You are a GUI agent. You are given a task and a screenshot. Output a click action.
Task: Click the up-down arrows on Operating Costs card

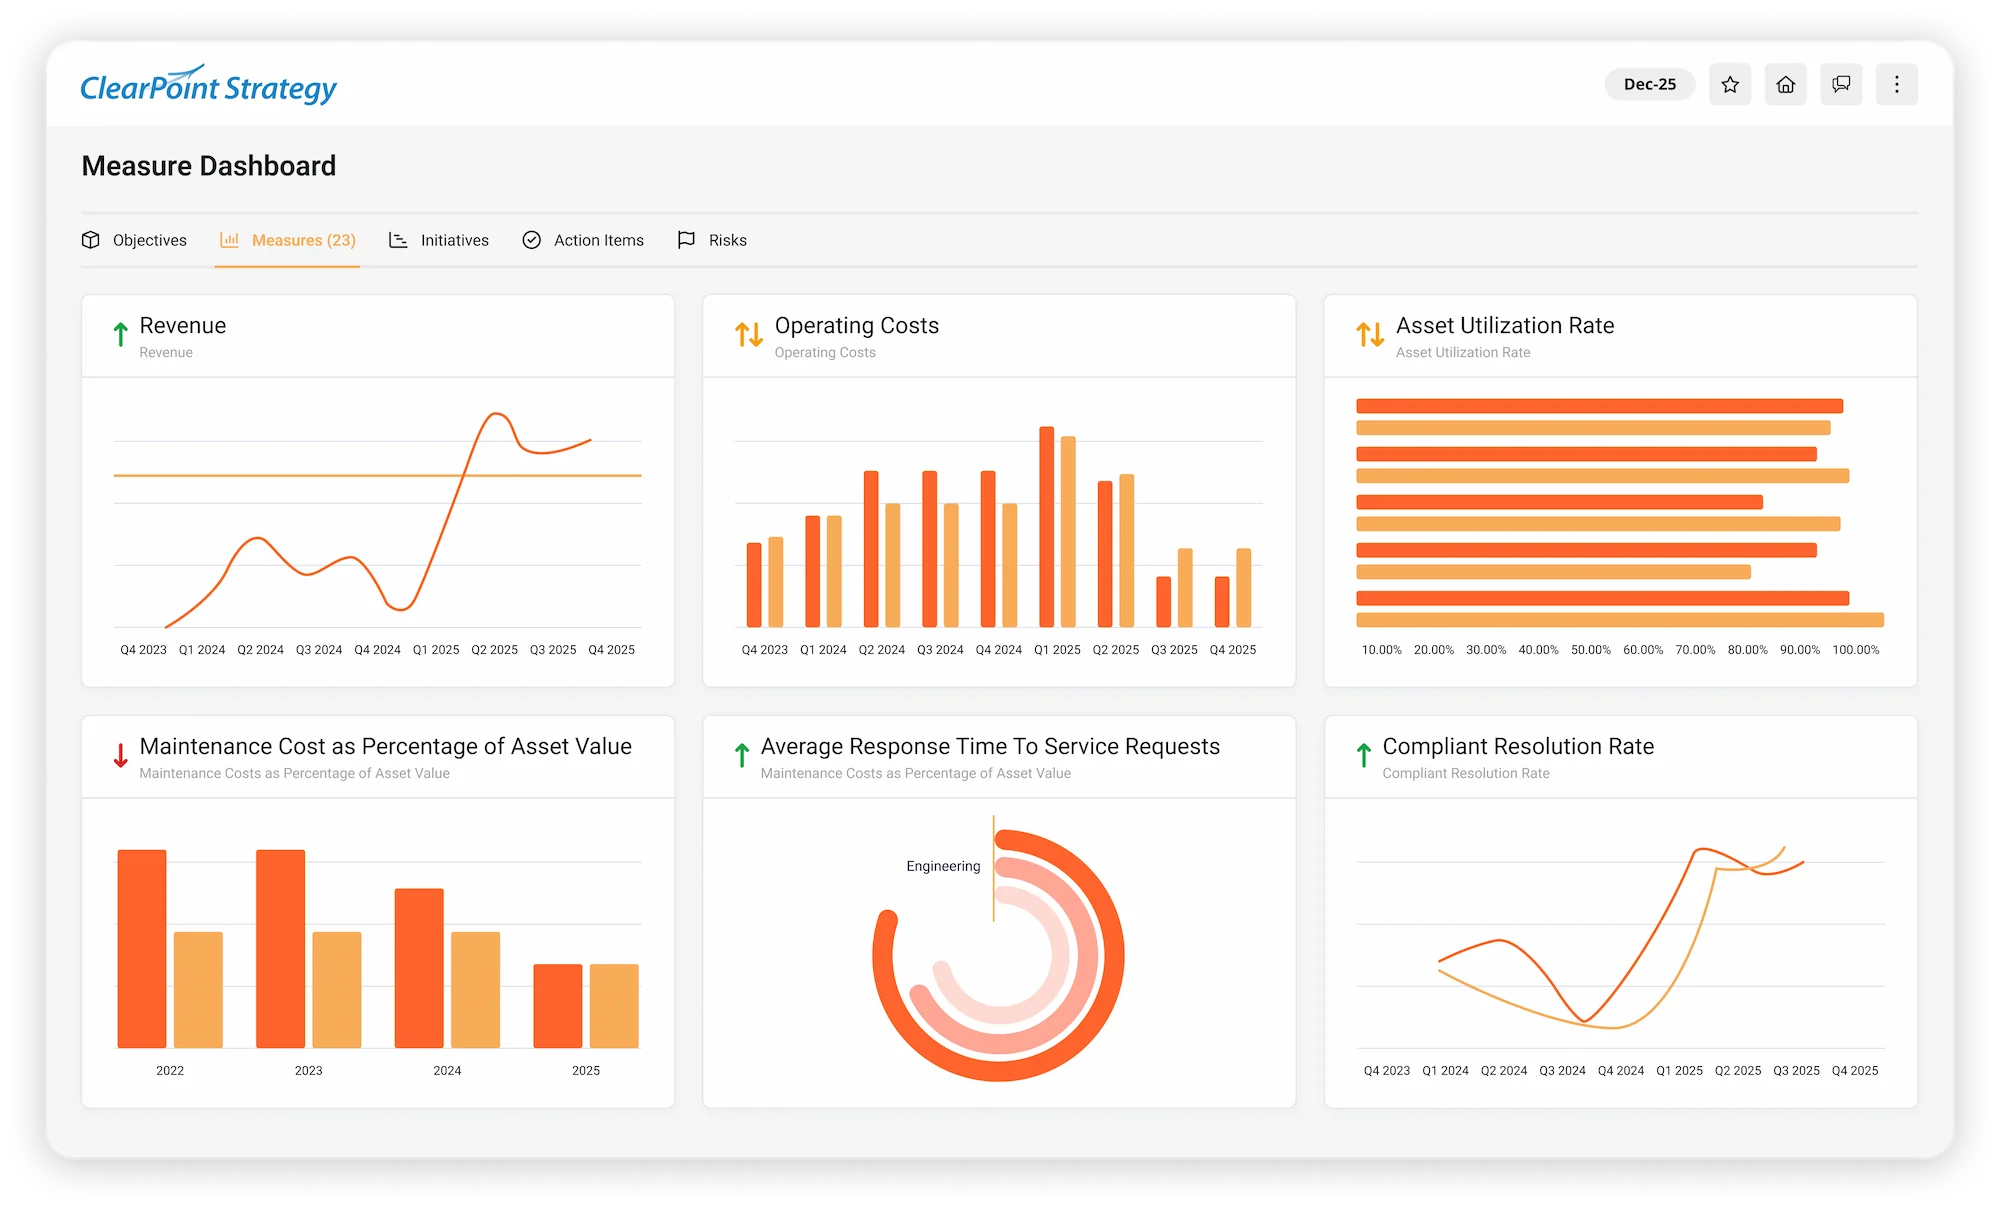coord(748,335)
